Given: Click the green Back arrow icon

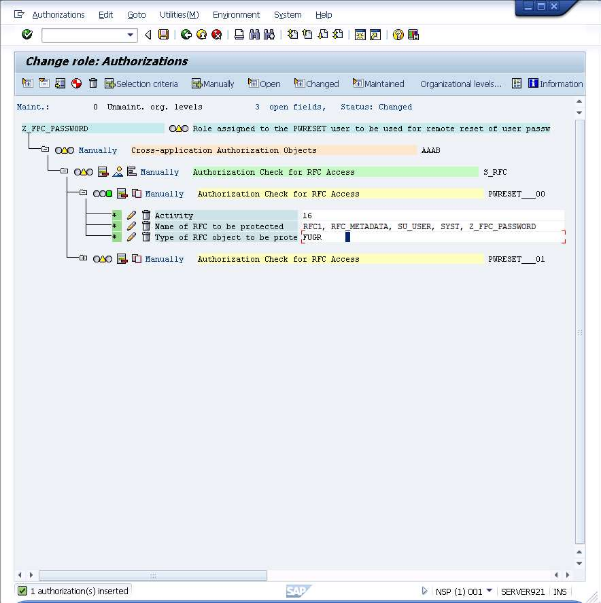Looking at the screenshot, I should click(x=186, y=34).
